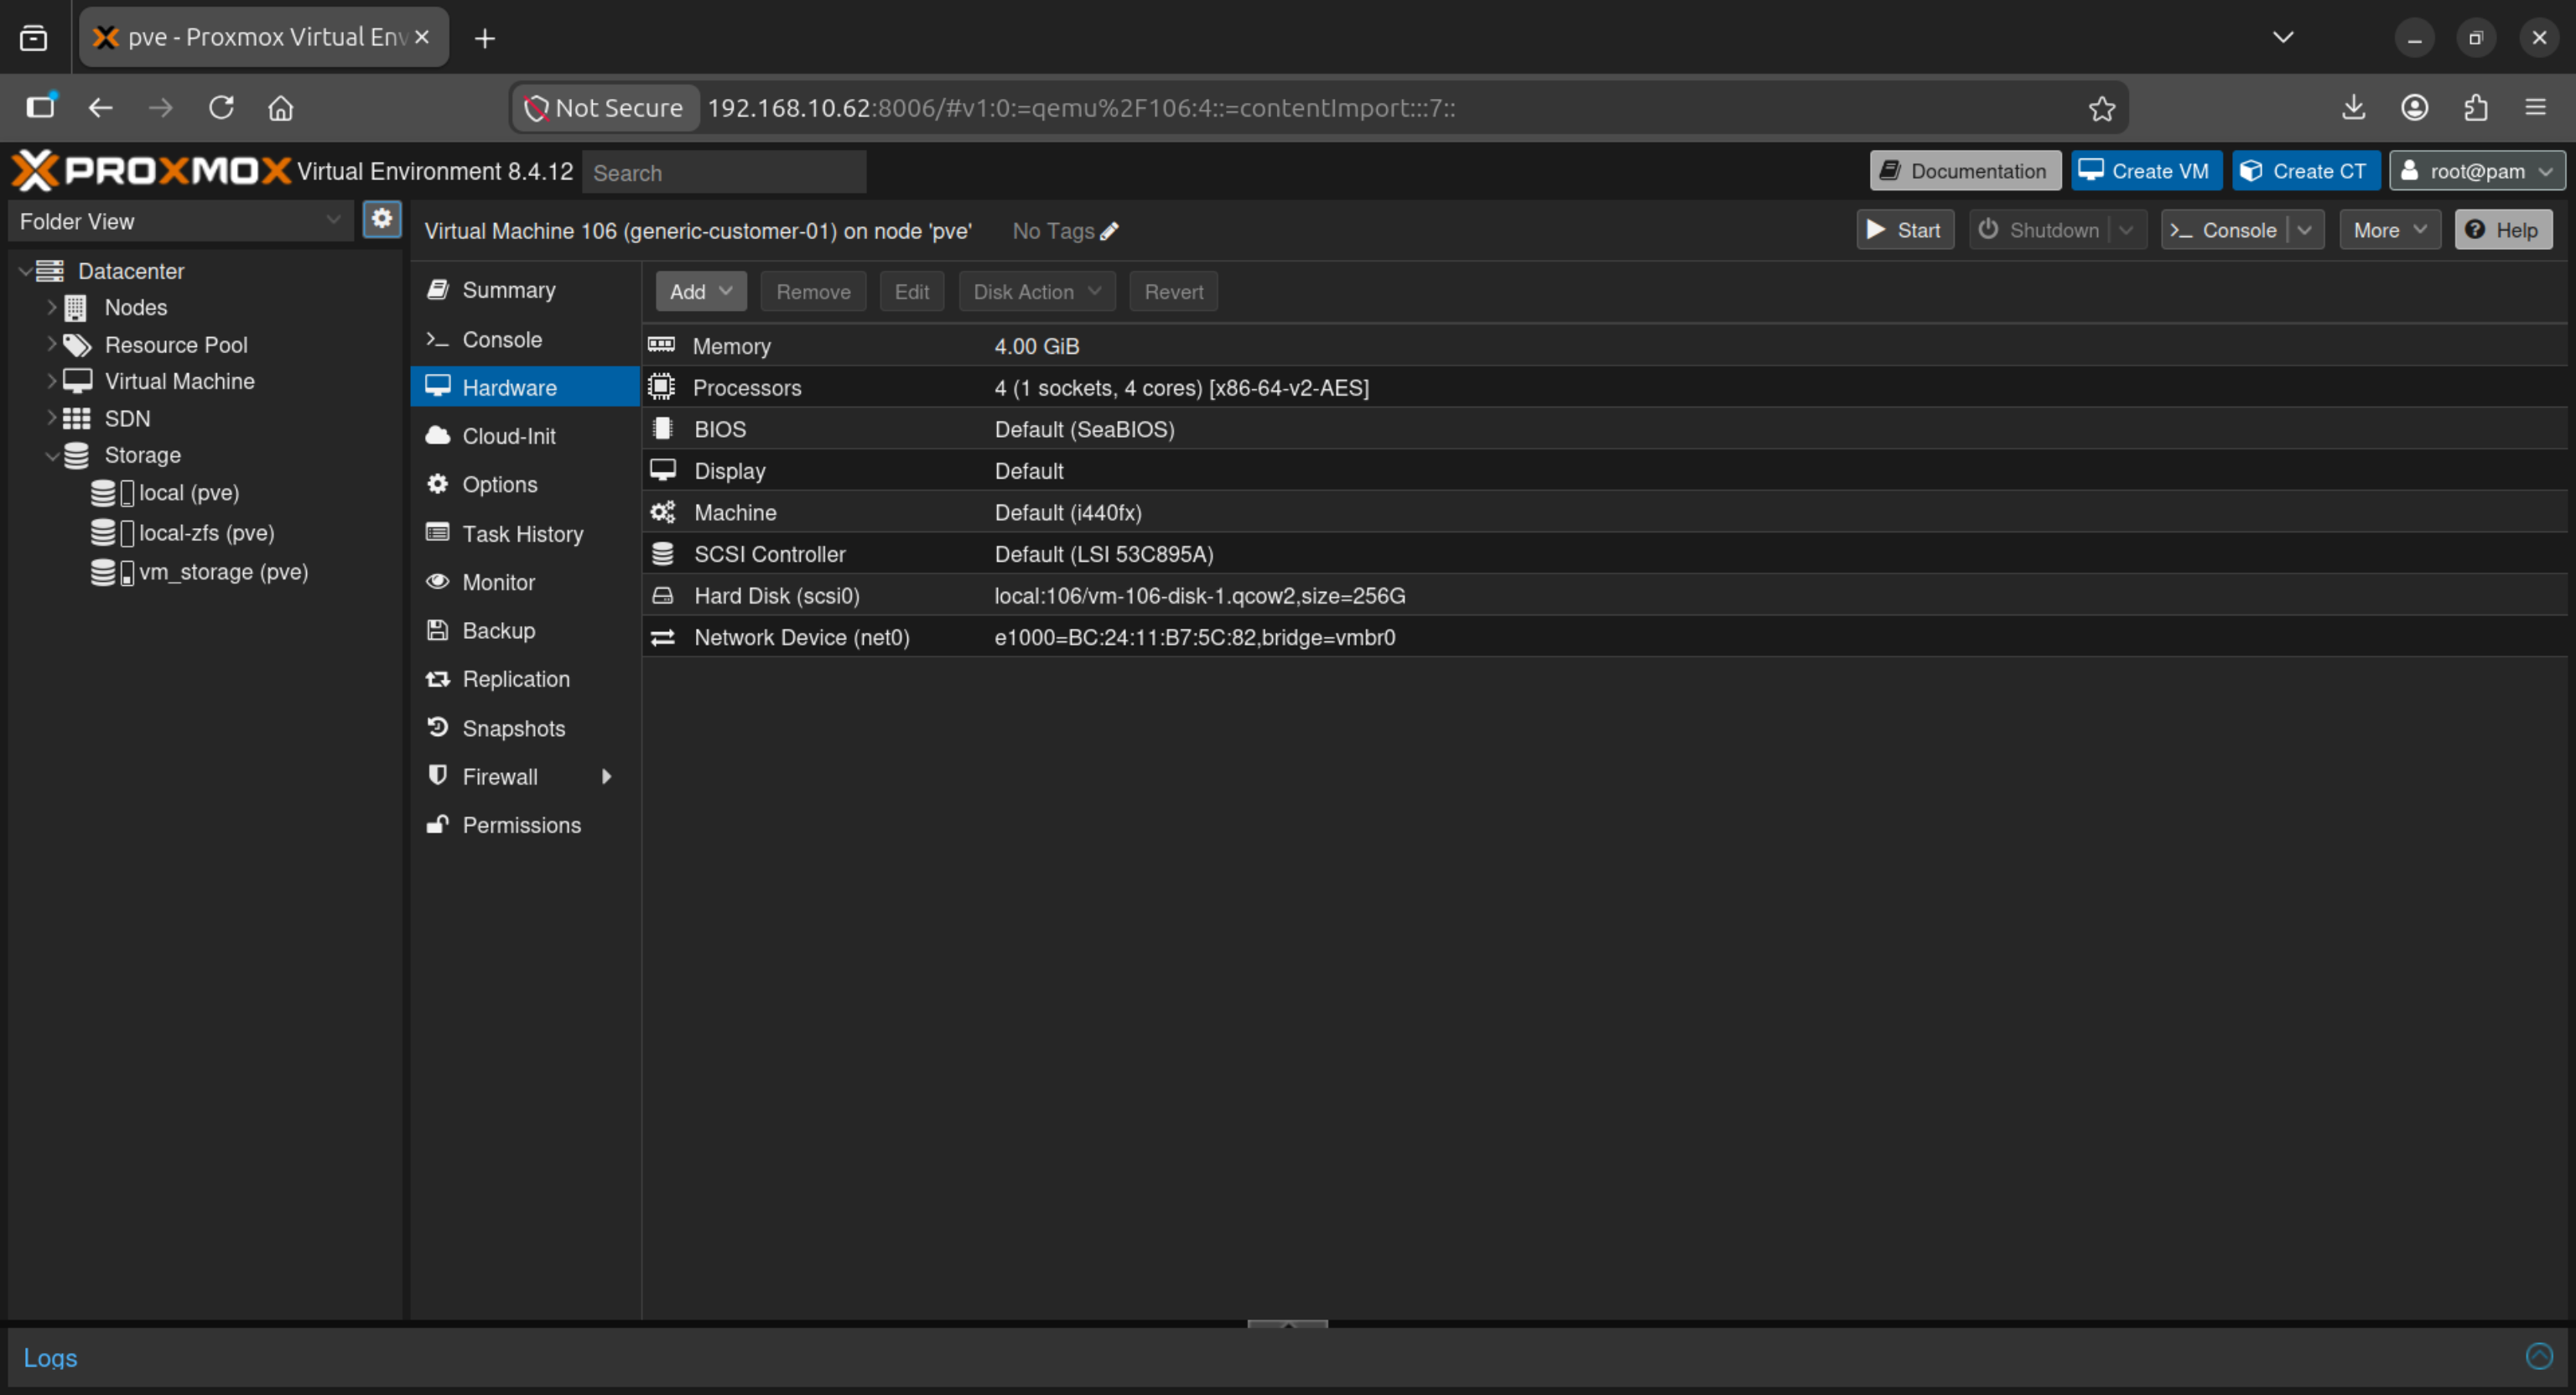Open browser account profile icon
The height and width of the screenshot is (1395, 2576).
tap(2415, 107)
